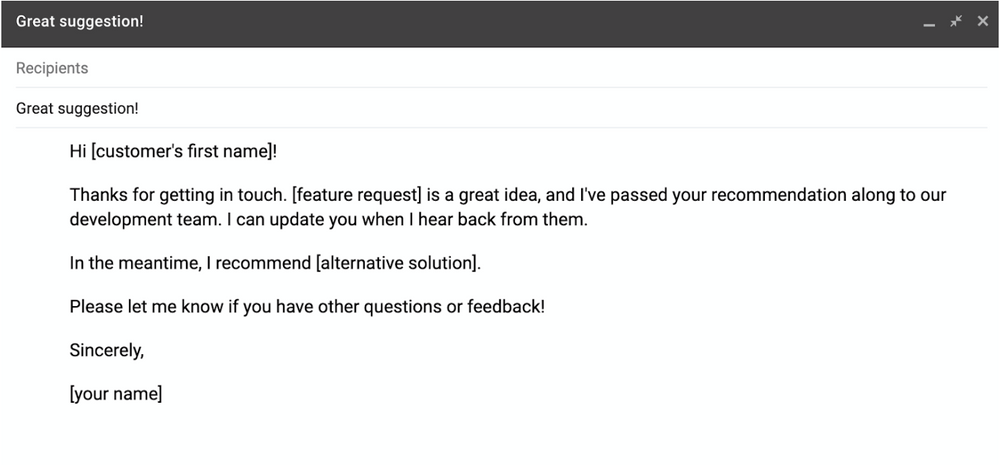The image size is (1000, 465).
Task: Click the exit full-screen arrows icon
Action: [x=956, y=21]
